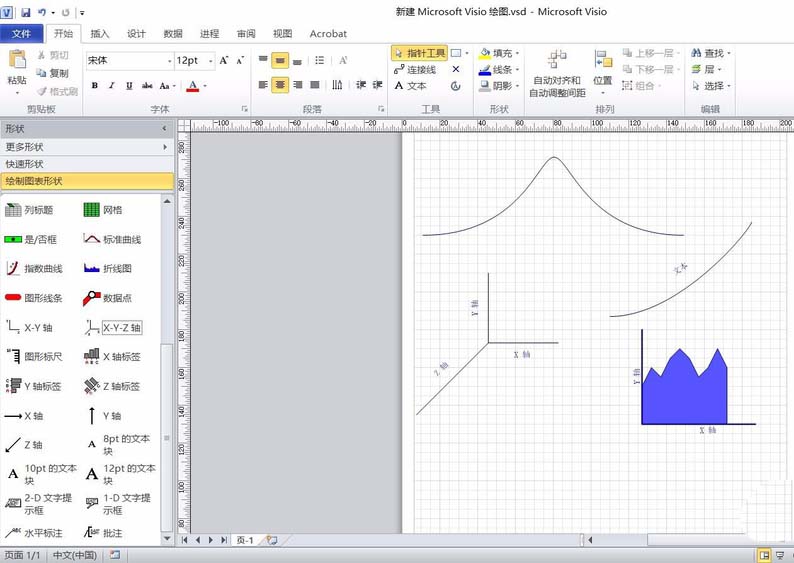Open the Position (位置) dropdown
Viewport: 794px width, 563px height.
click(603, 73)
